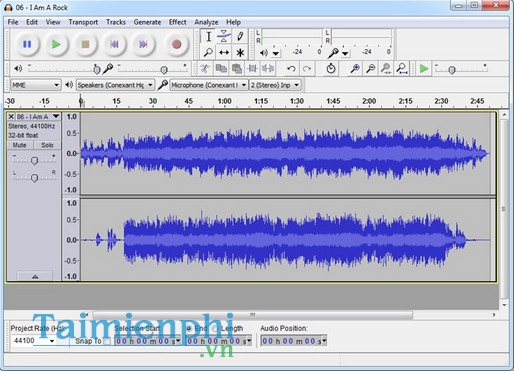Image resolution: width=514 pixels, height=371 pixels.
Task: Skip to start of the track
Action: 114,44
